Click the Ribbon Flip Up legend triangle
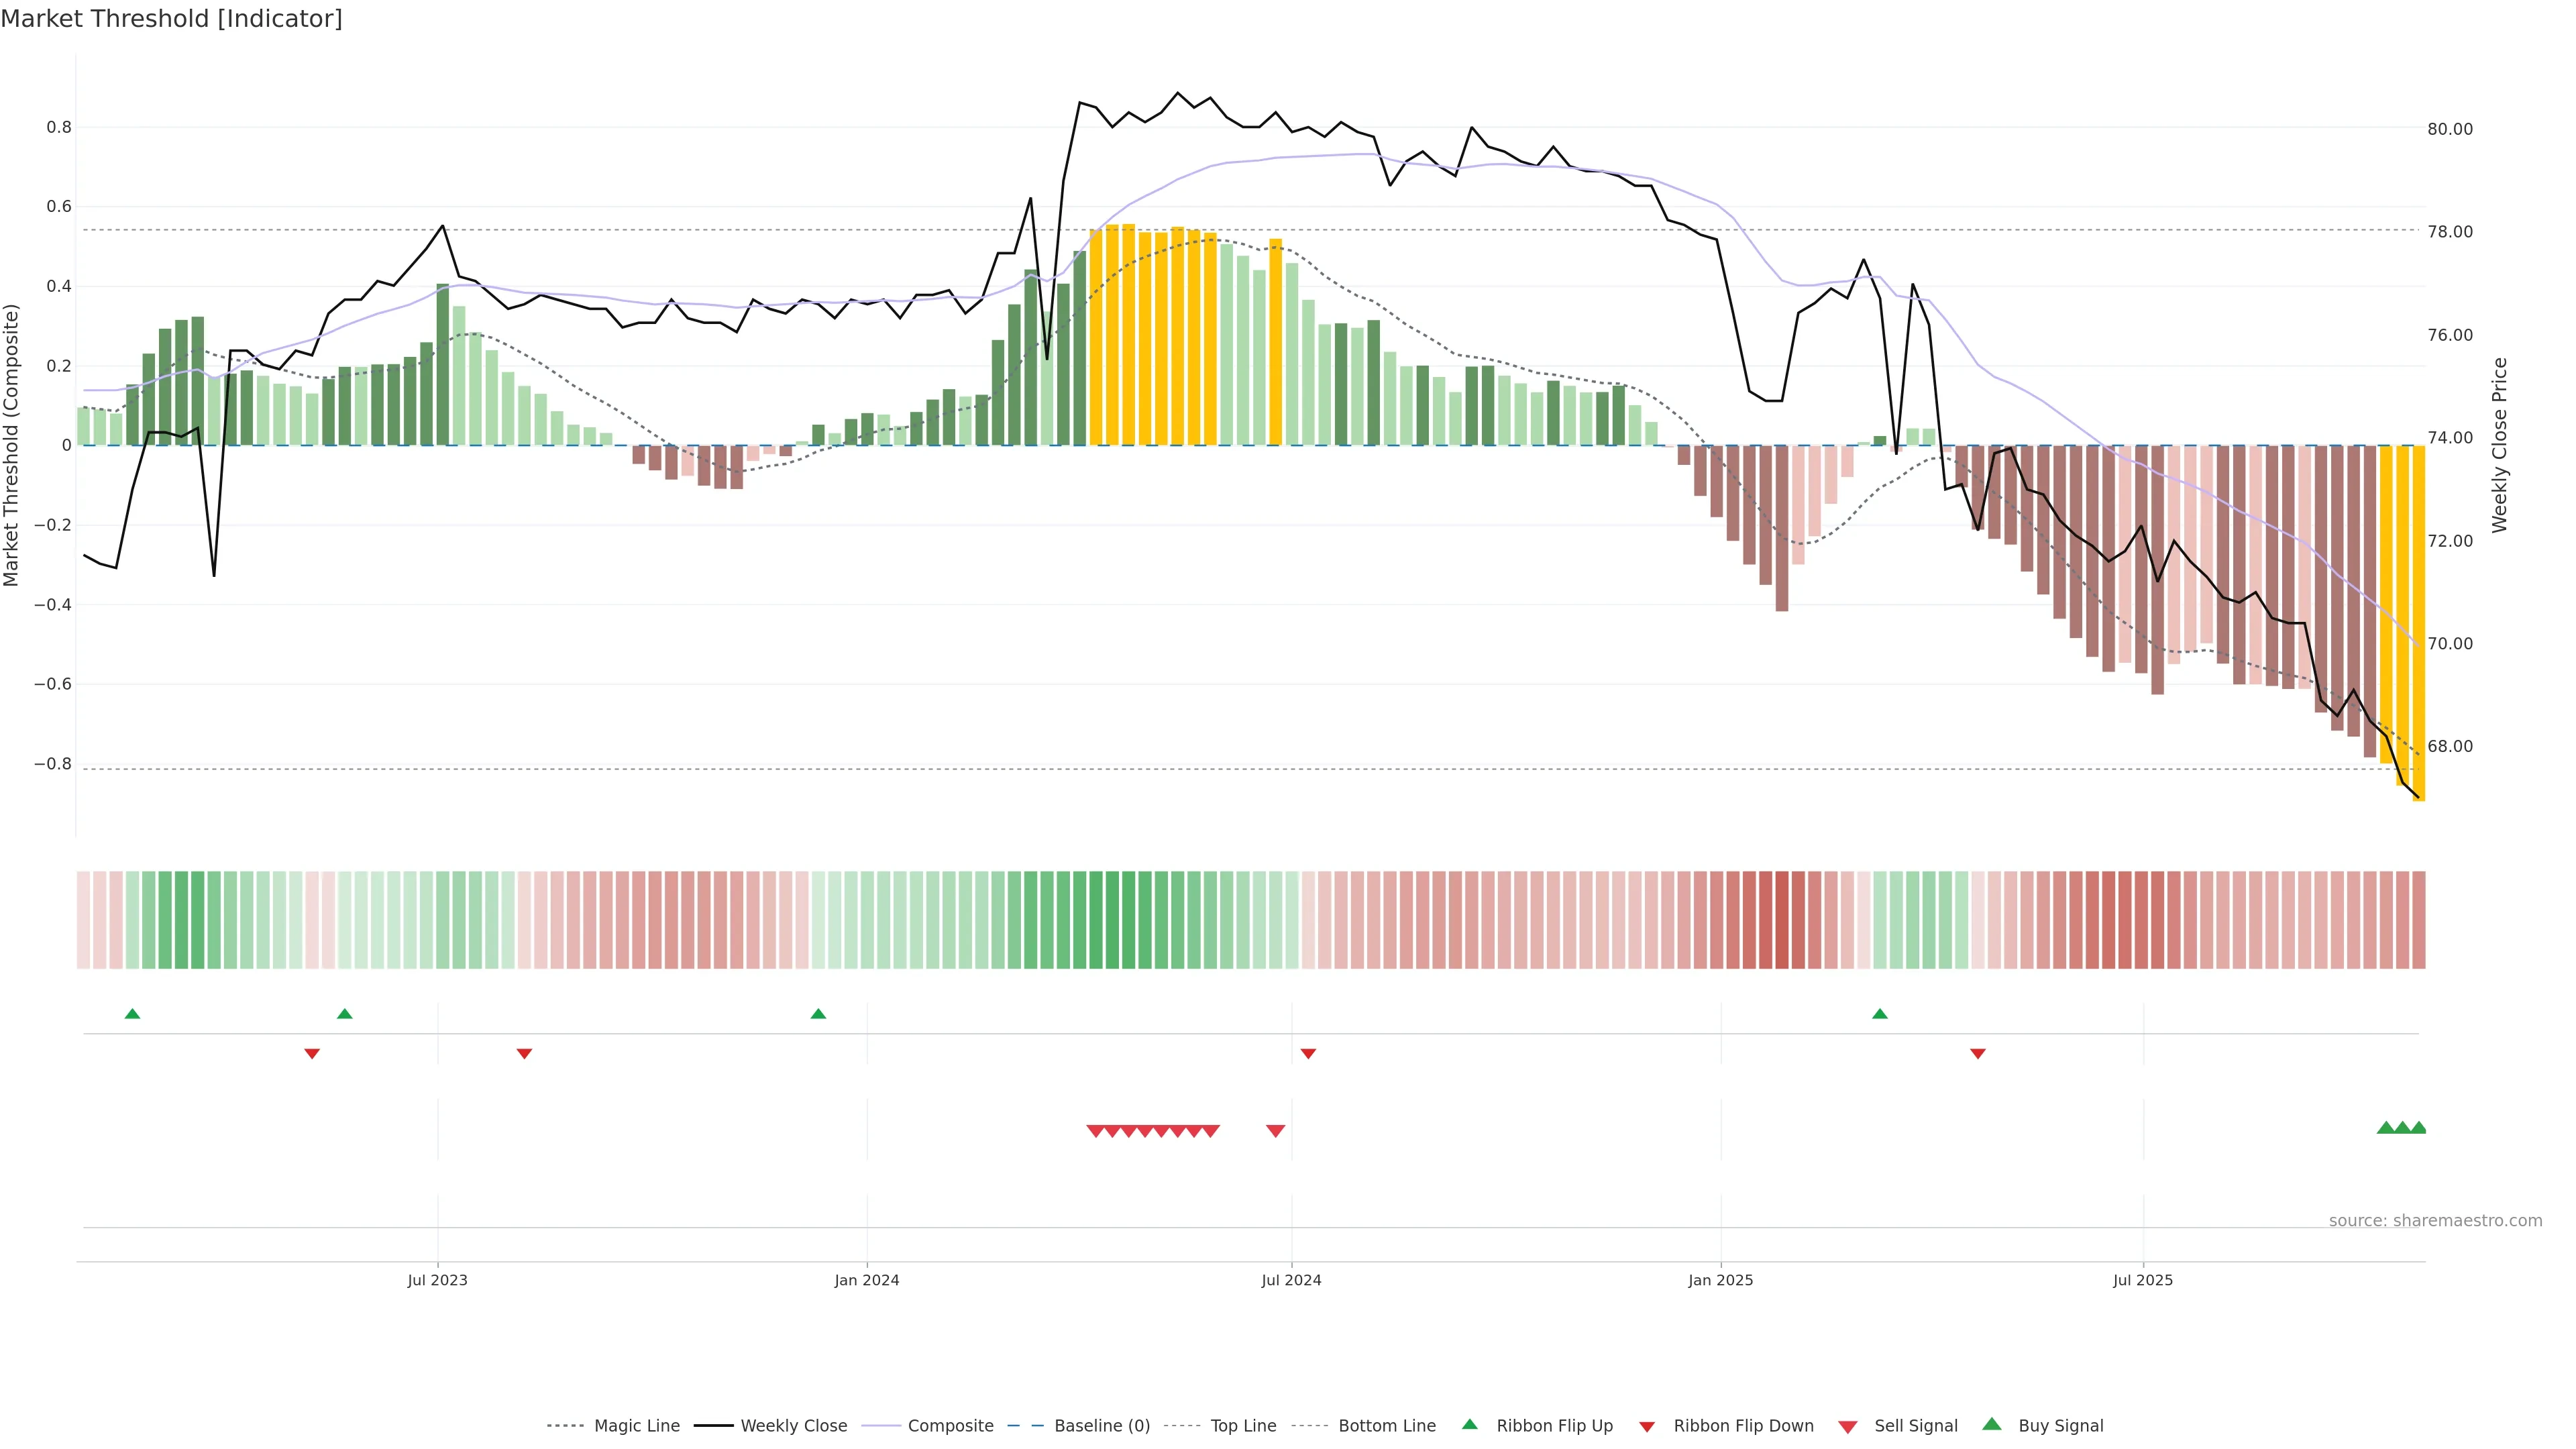 point(1469,1424)
